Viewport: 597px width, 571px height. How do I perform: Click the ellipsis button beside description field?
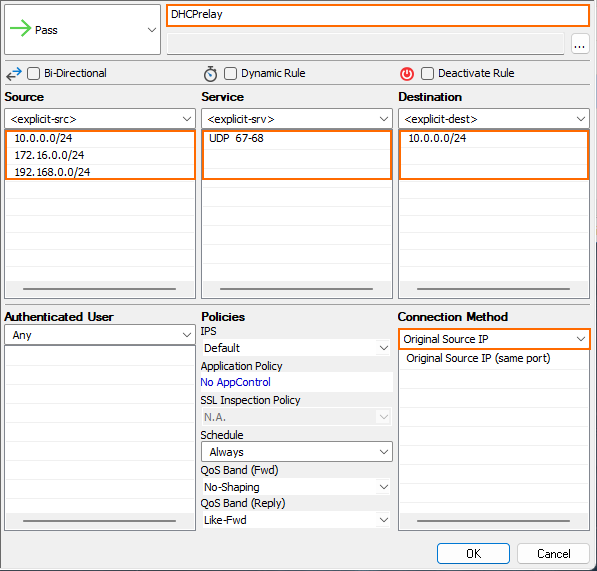point(580,44)
